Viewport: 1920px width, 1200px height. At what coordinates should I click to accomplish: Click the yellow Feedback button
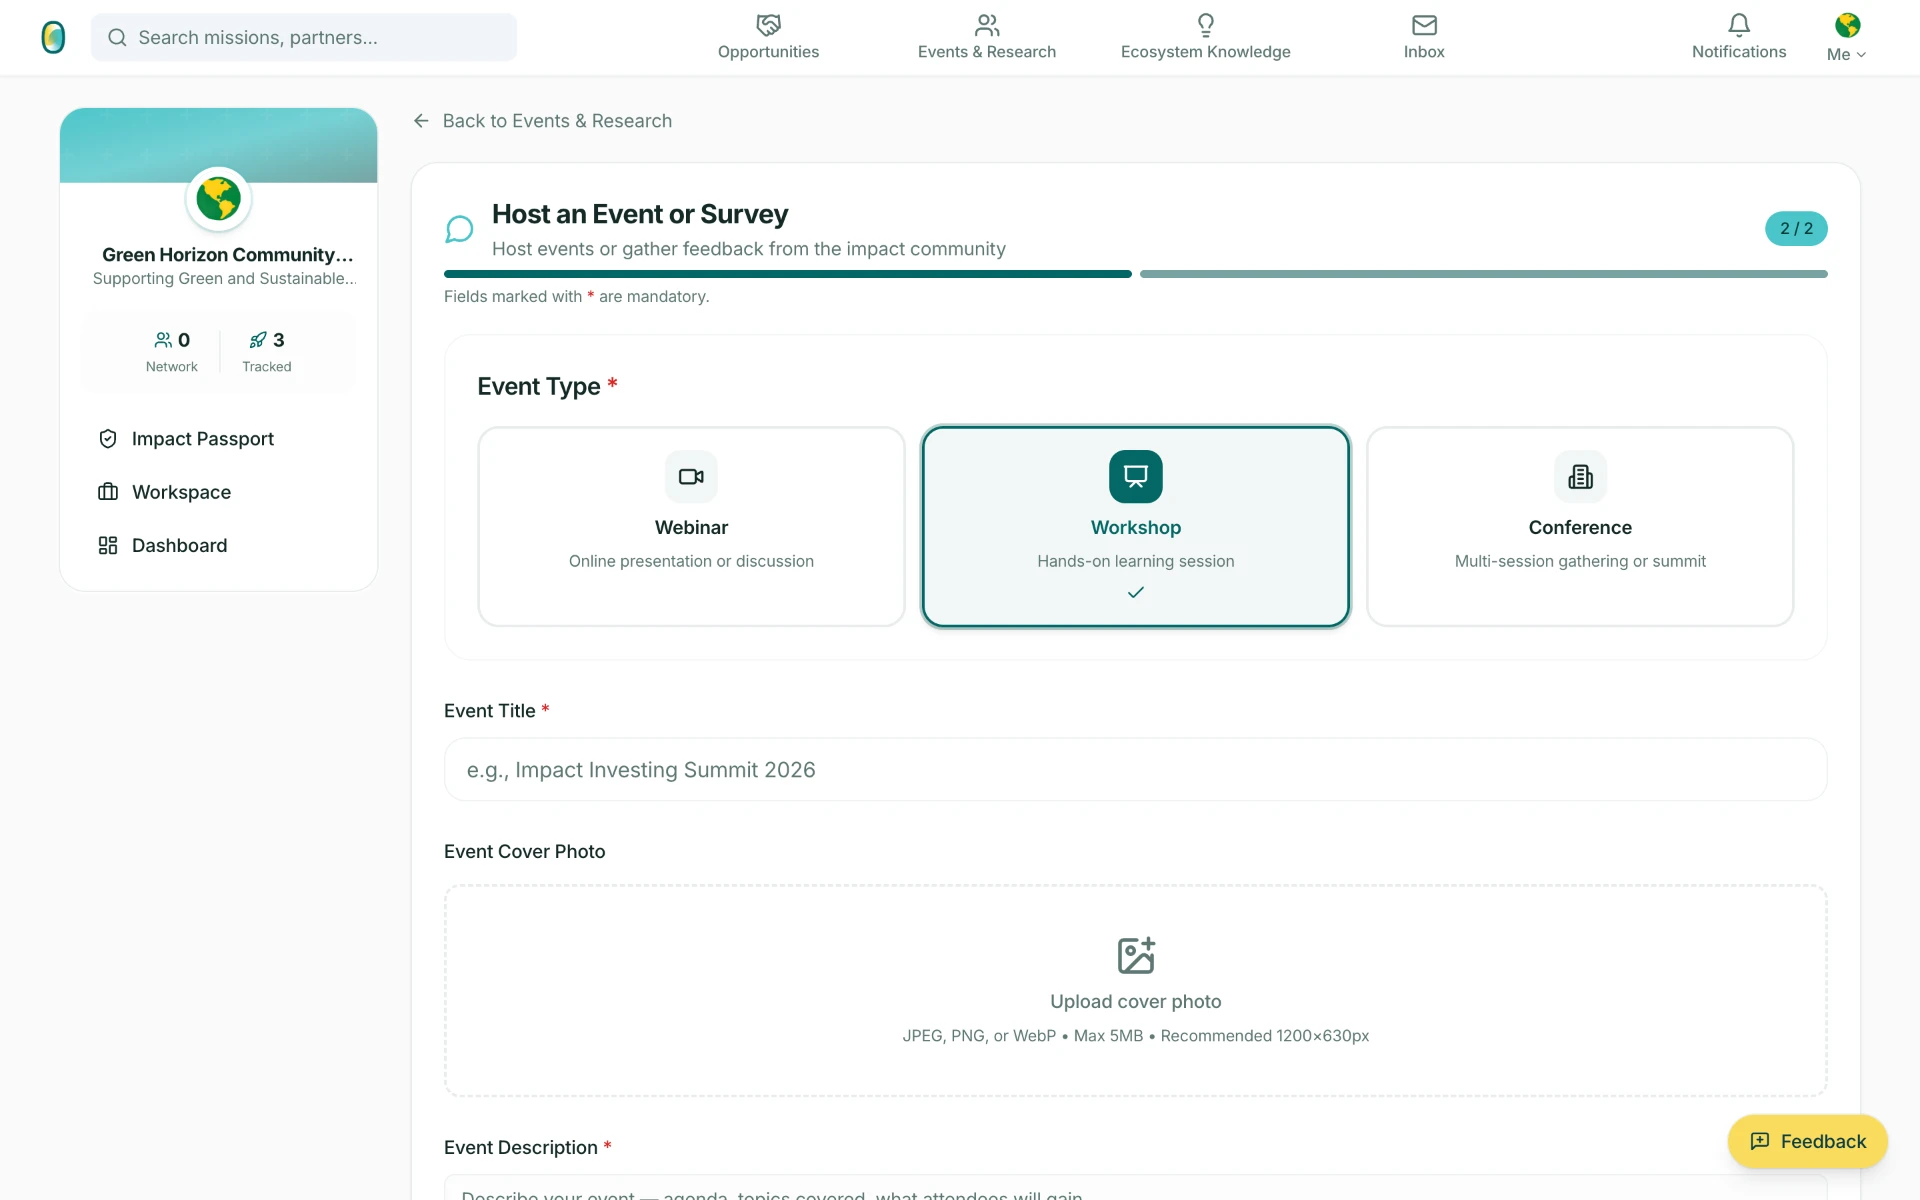click(x=1807, y=1141)
